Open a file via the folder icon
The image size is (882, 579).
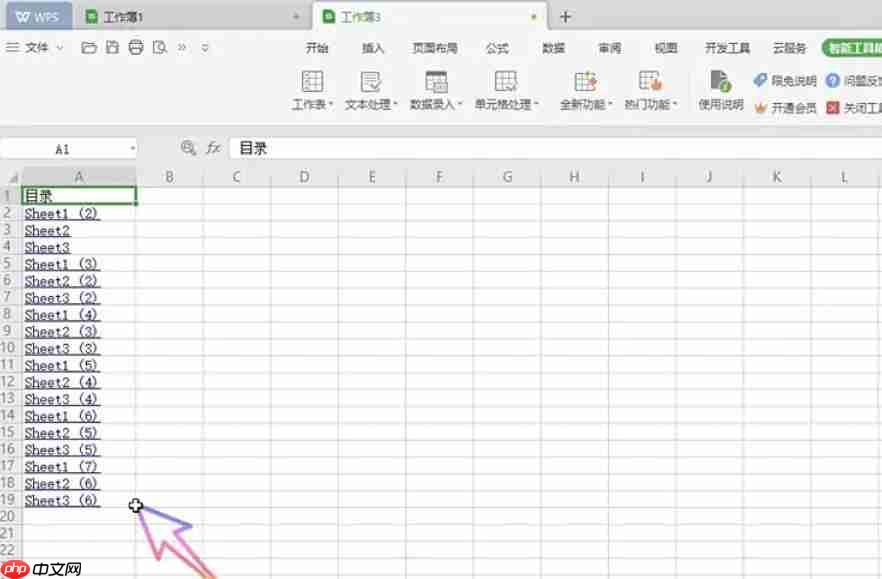pos(88,47)
